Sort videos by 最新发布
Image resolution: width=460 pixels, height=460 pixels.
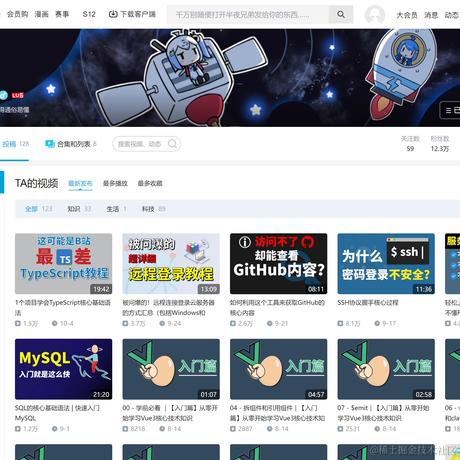tap(80, 183)
